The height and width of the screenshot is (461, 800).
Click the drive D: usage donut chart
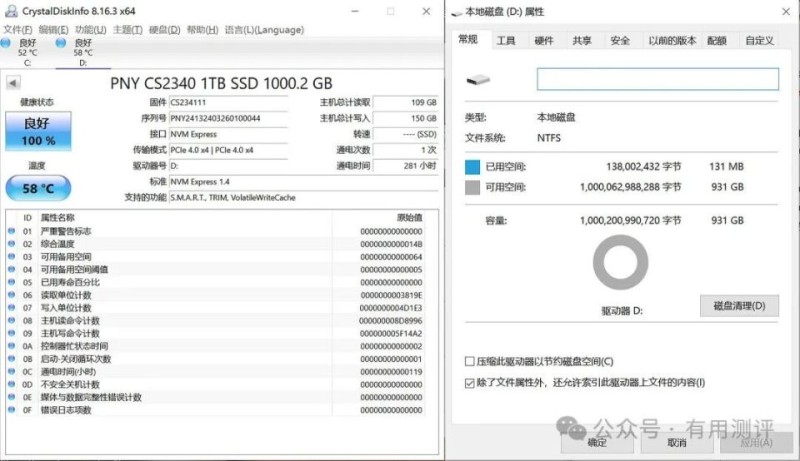click(620, 263)
